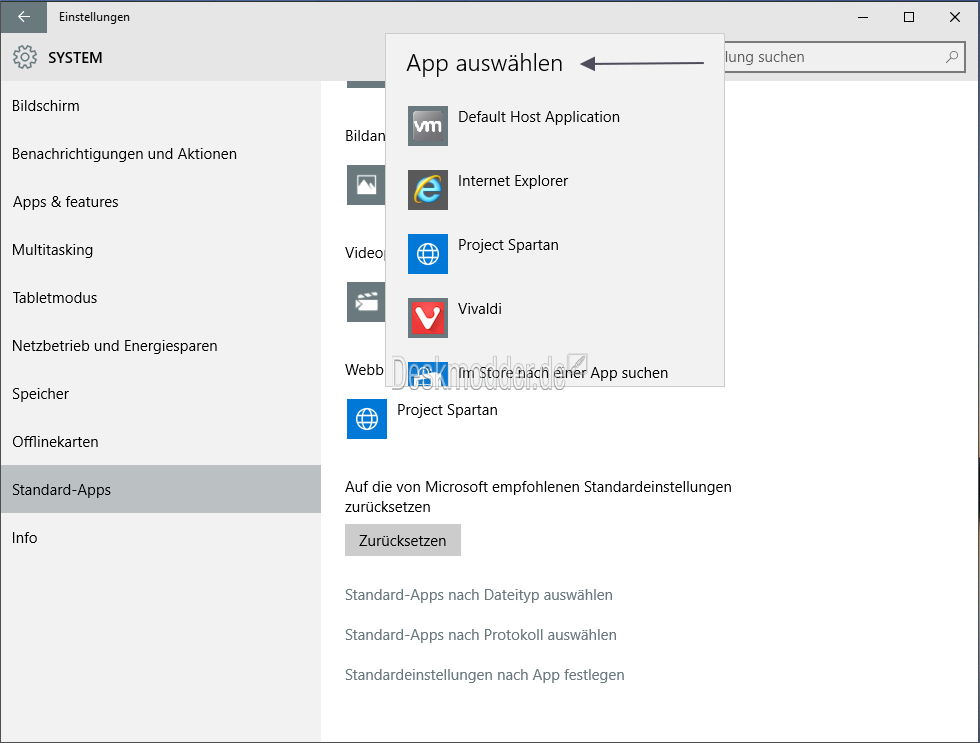Switch to Tabletmodus settings
The image size is (980, 743).
[161, 297]
